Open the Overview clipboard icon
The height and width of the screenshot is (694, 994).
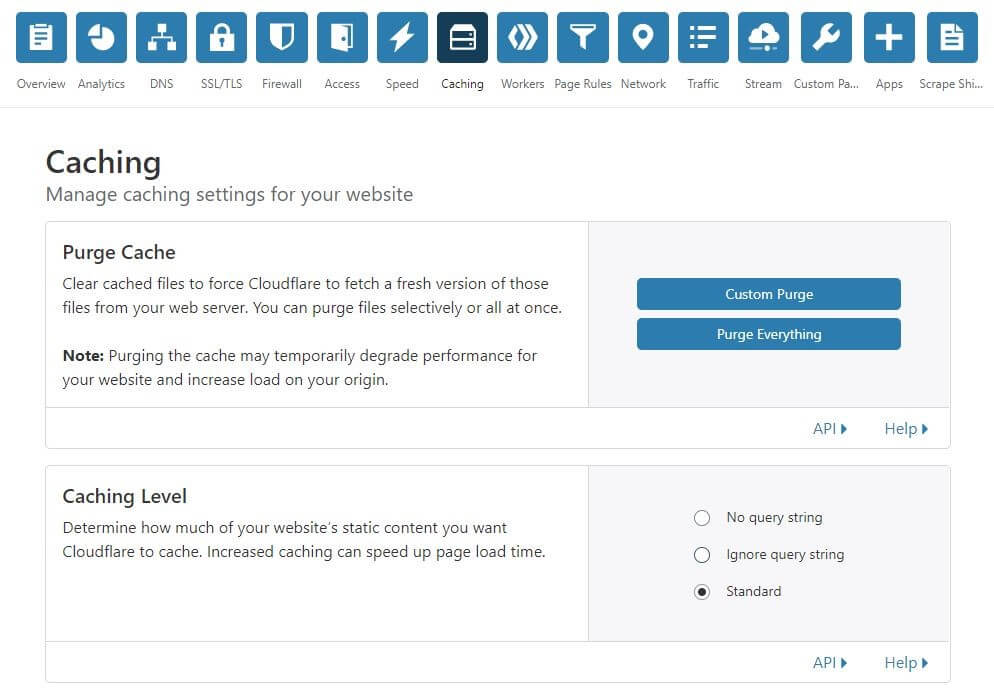pos(41,38)
